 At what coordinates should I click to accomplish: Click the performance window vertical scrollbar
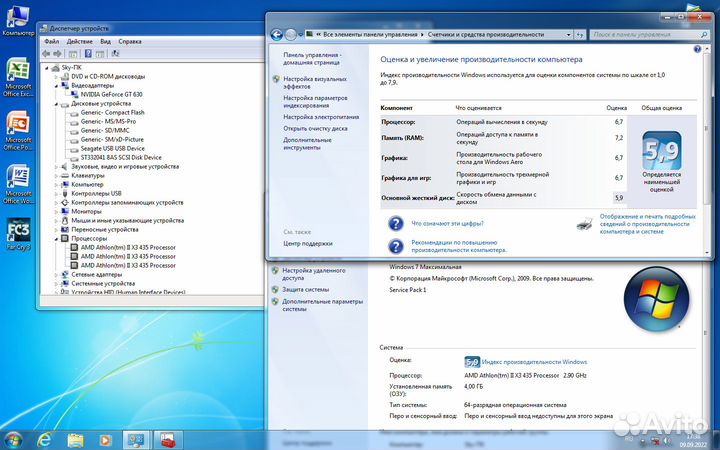[706, 150]
